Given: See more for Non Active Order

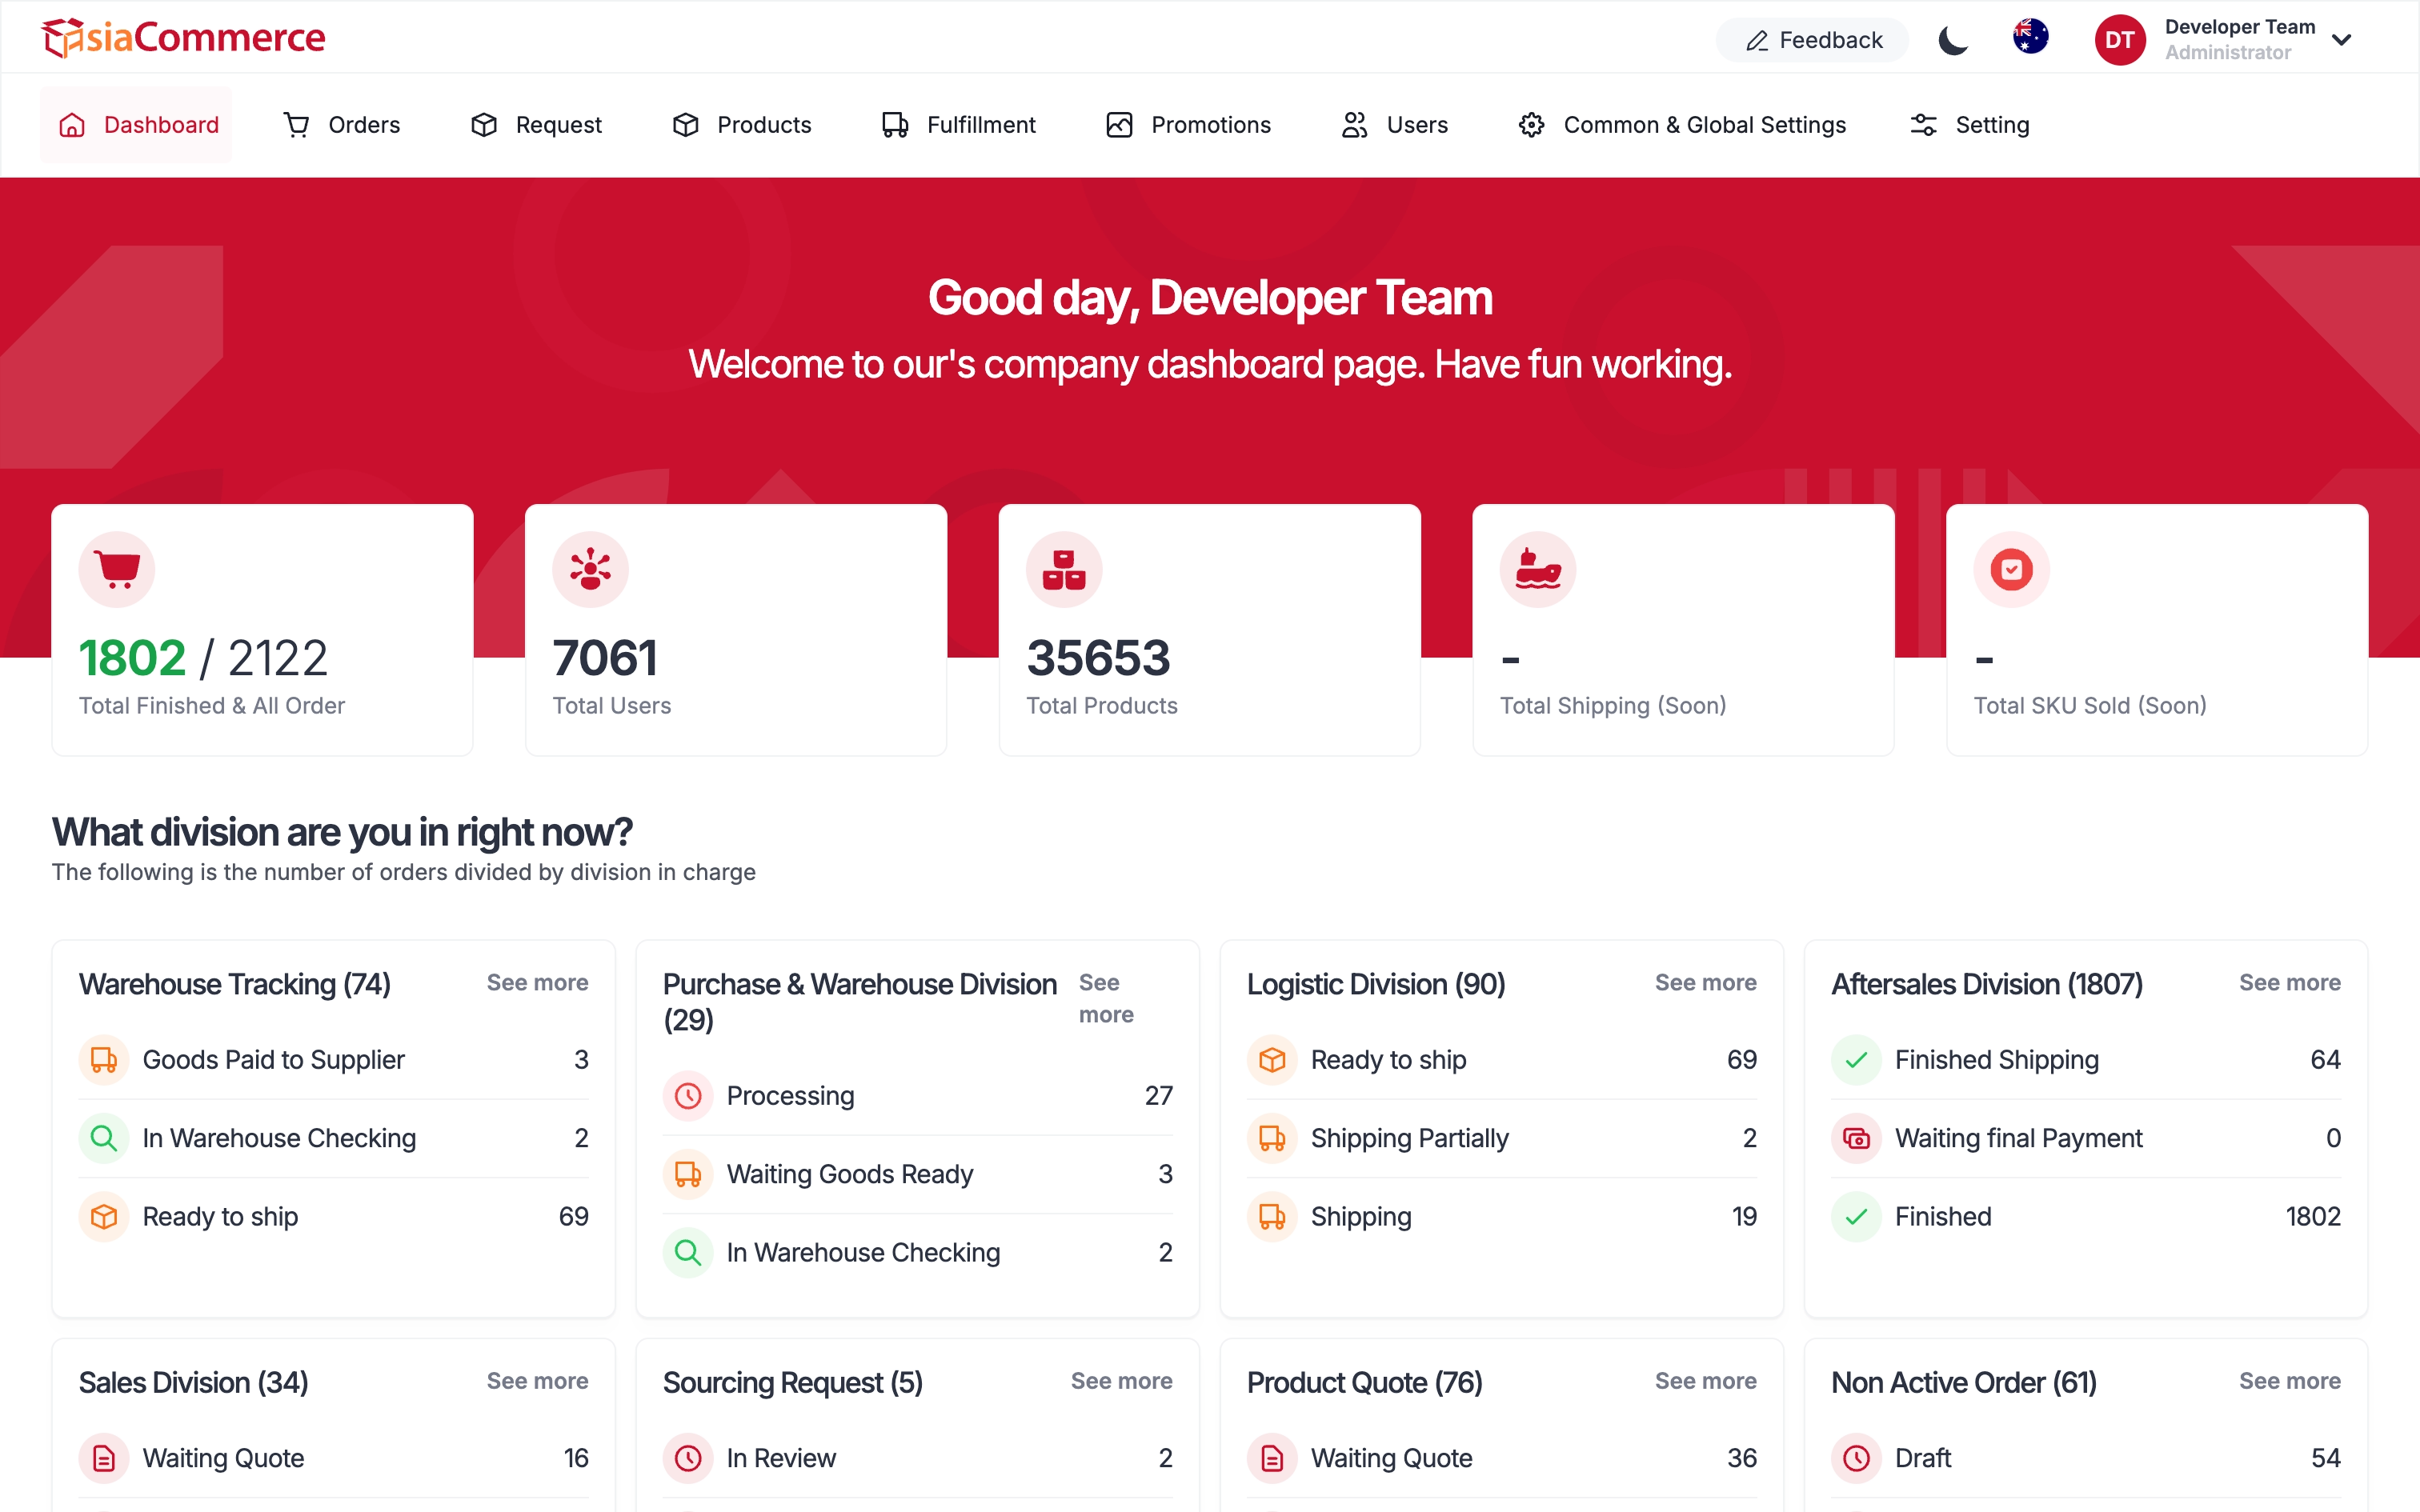Looking at the screenshot, I should point(2289,1381).
